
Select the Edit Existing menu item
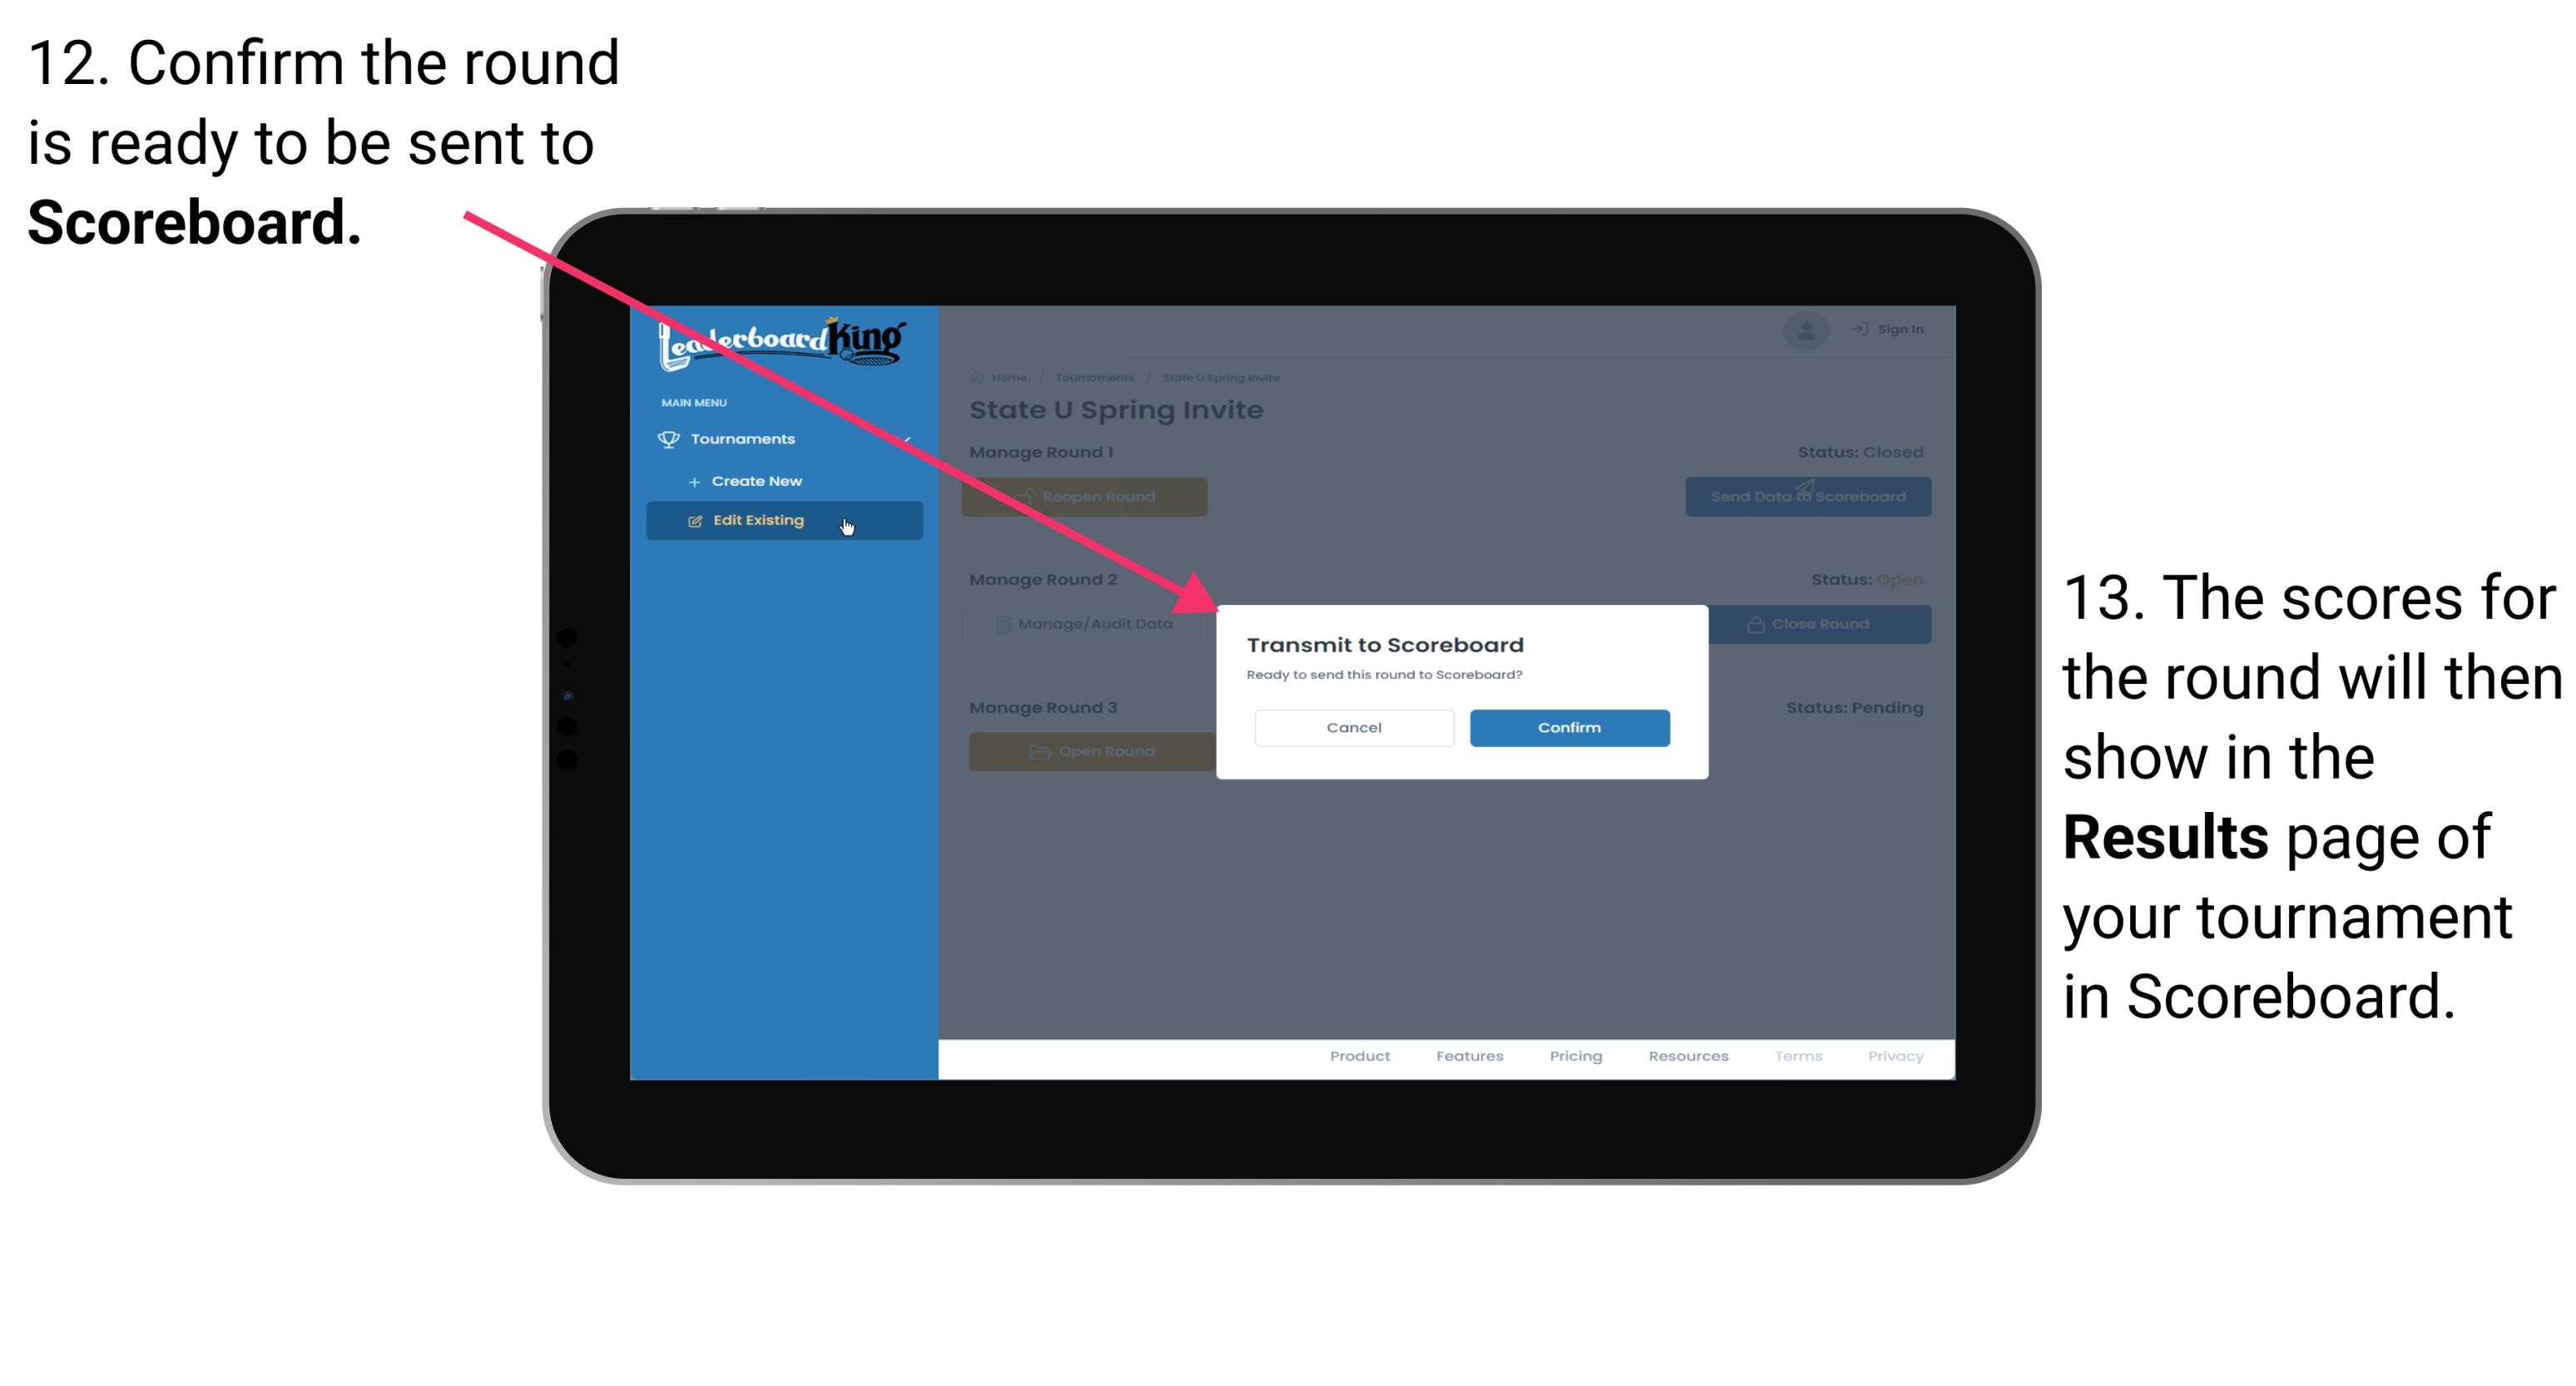[x=780, y=521]
